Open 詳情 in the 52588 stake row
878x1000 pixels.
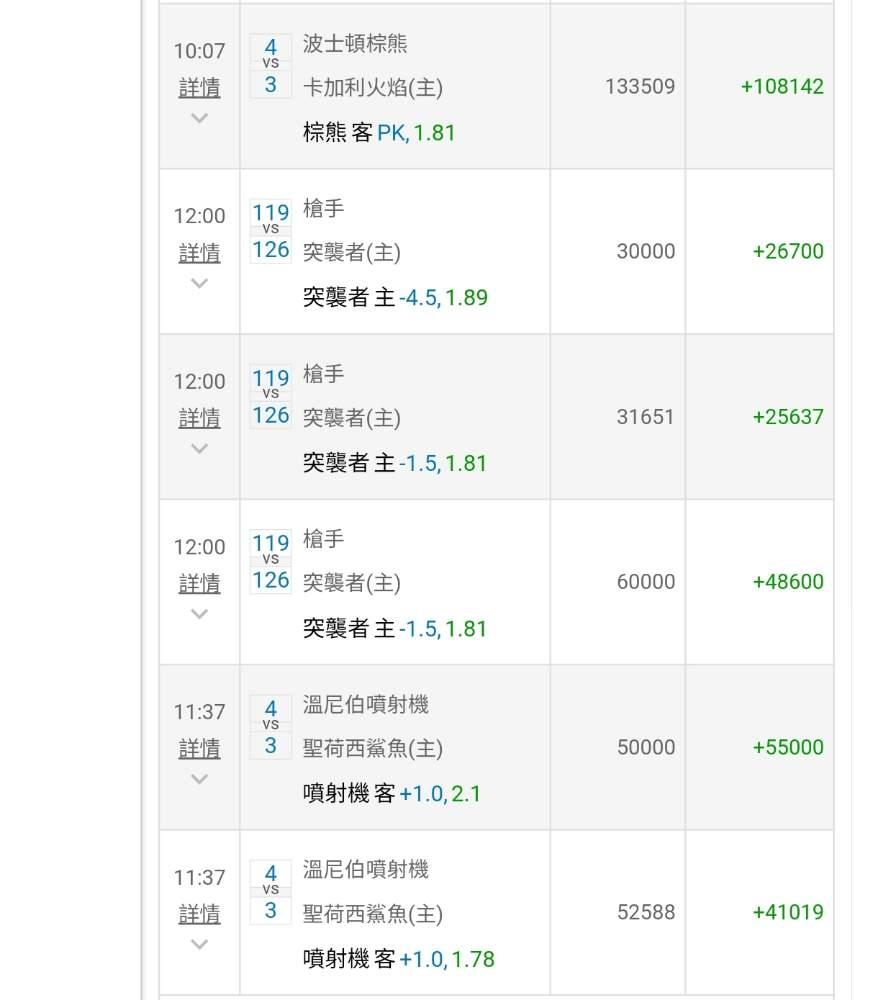199,914
